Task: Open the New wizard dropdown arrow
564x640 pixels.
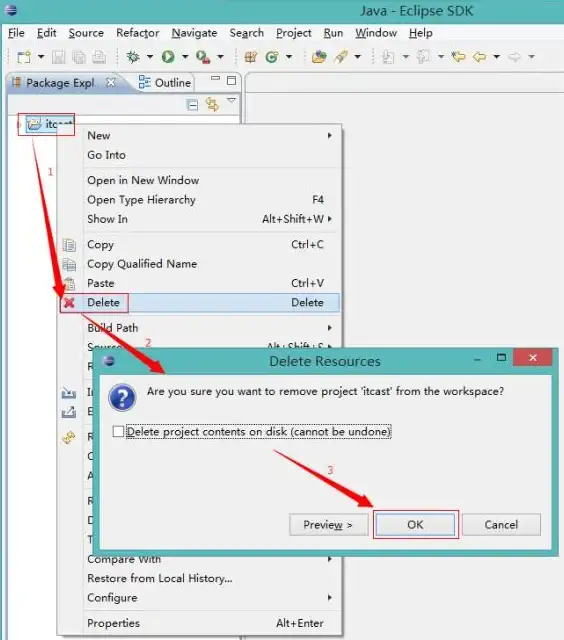Action: coord(41,57)
